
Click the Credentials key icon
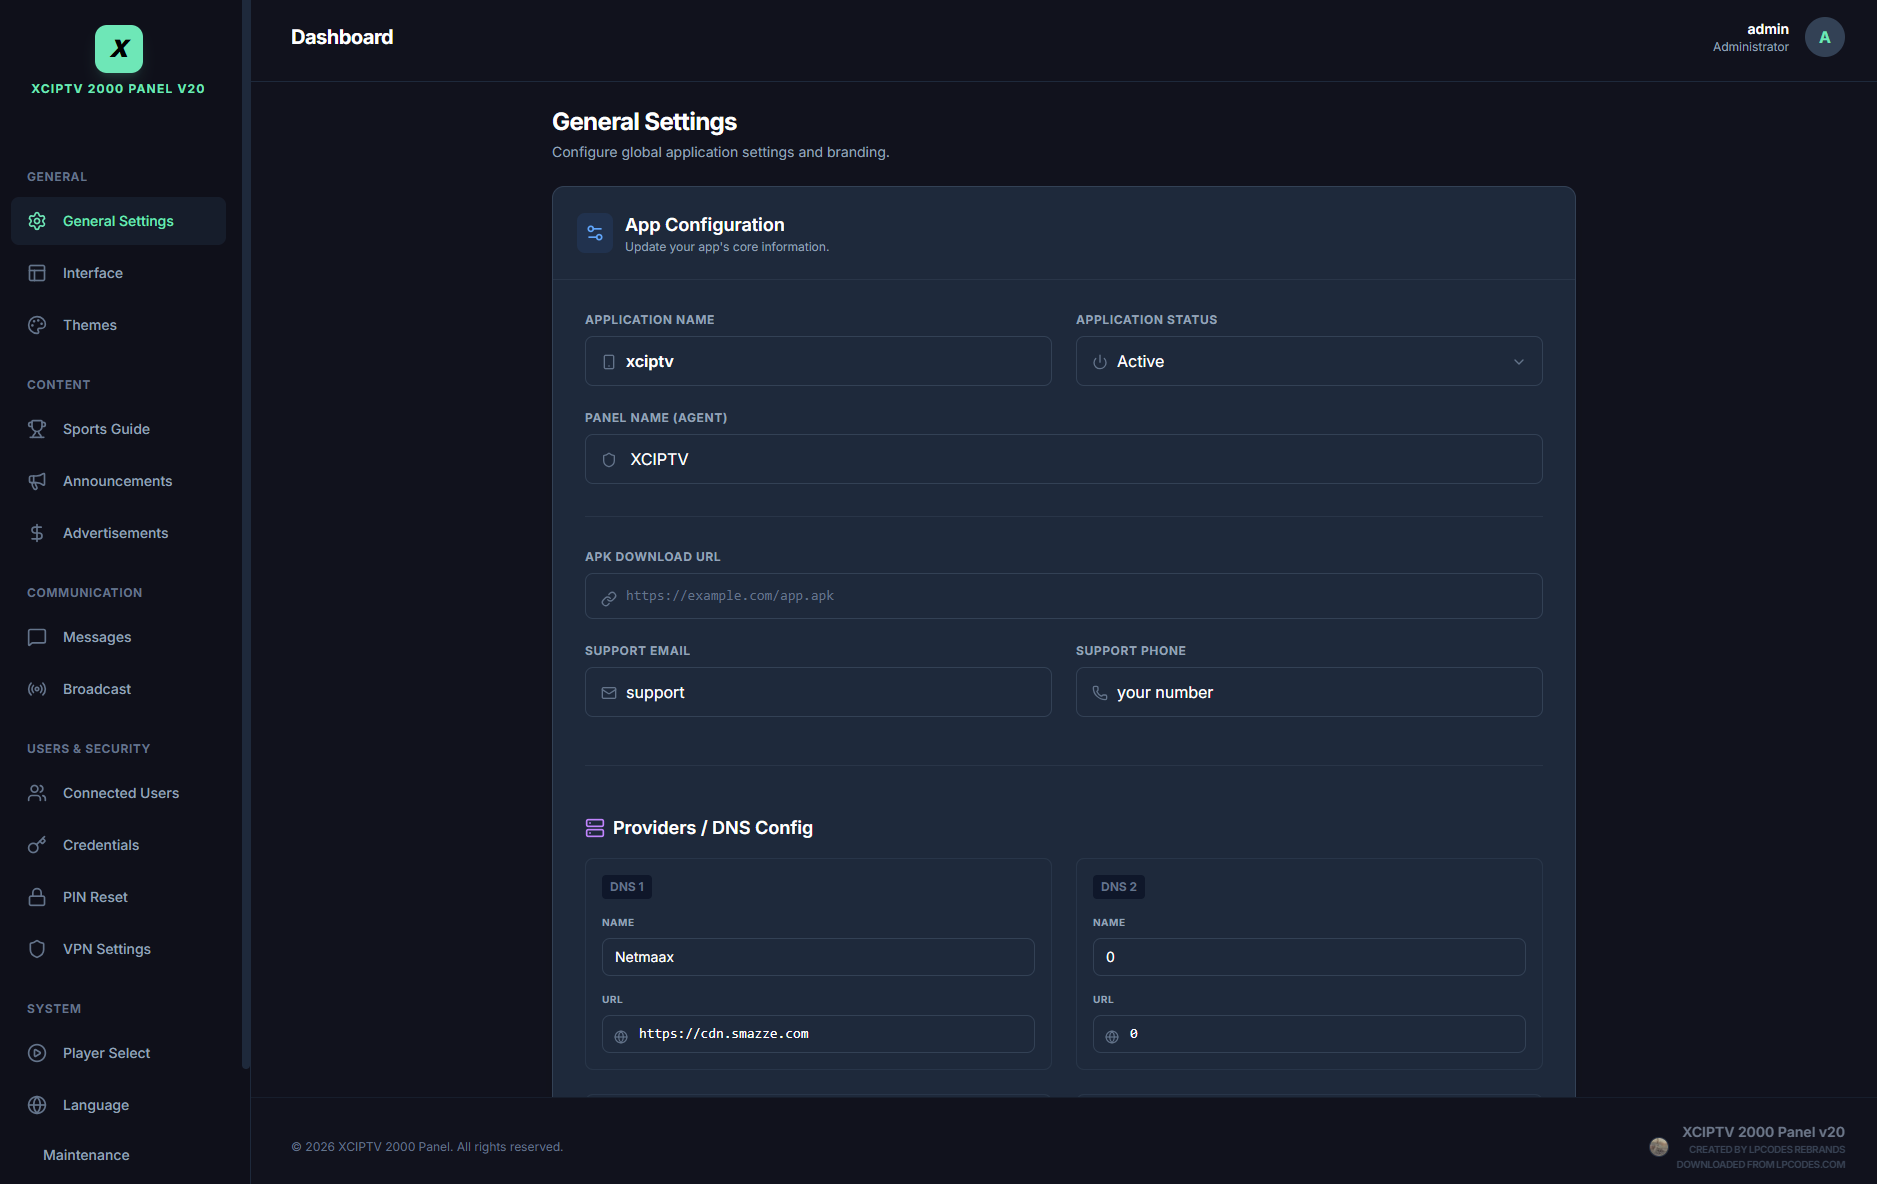click(x=37, y=845)
